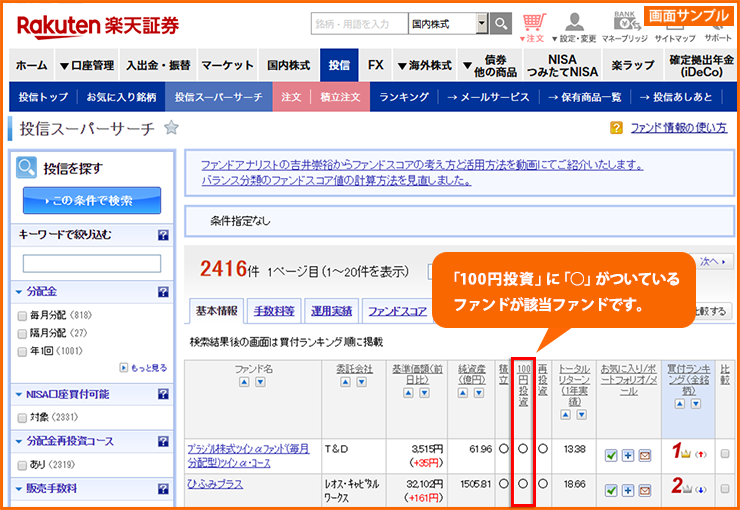Viewport: 740px width, 510px height.
Task: Open the 積立注文 submenu item
Action: [x=340, y=97]
